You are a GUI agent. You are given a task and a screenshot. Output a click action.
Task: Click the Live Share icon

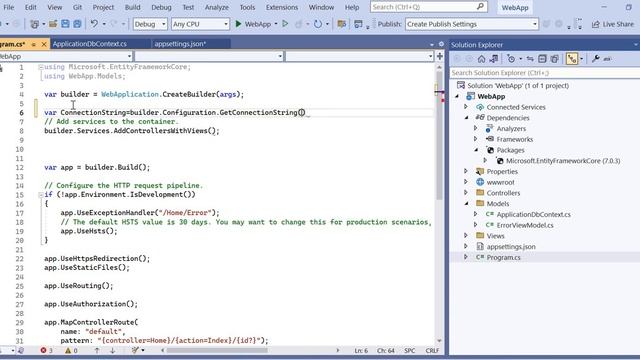point(596,24)
